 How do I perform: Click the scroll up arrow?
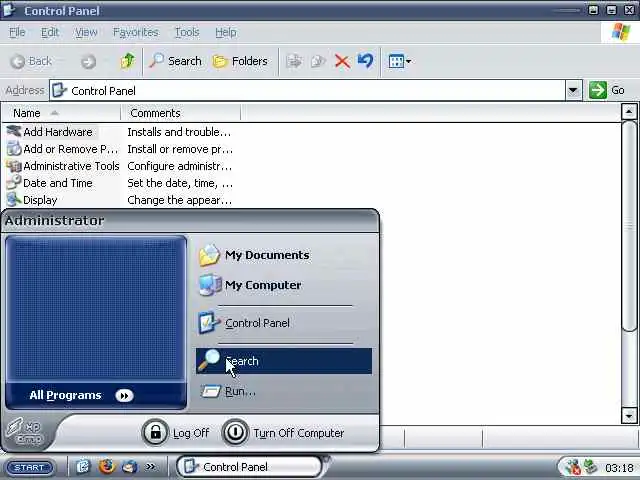pos(629,112)
